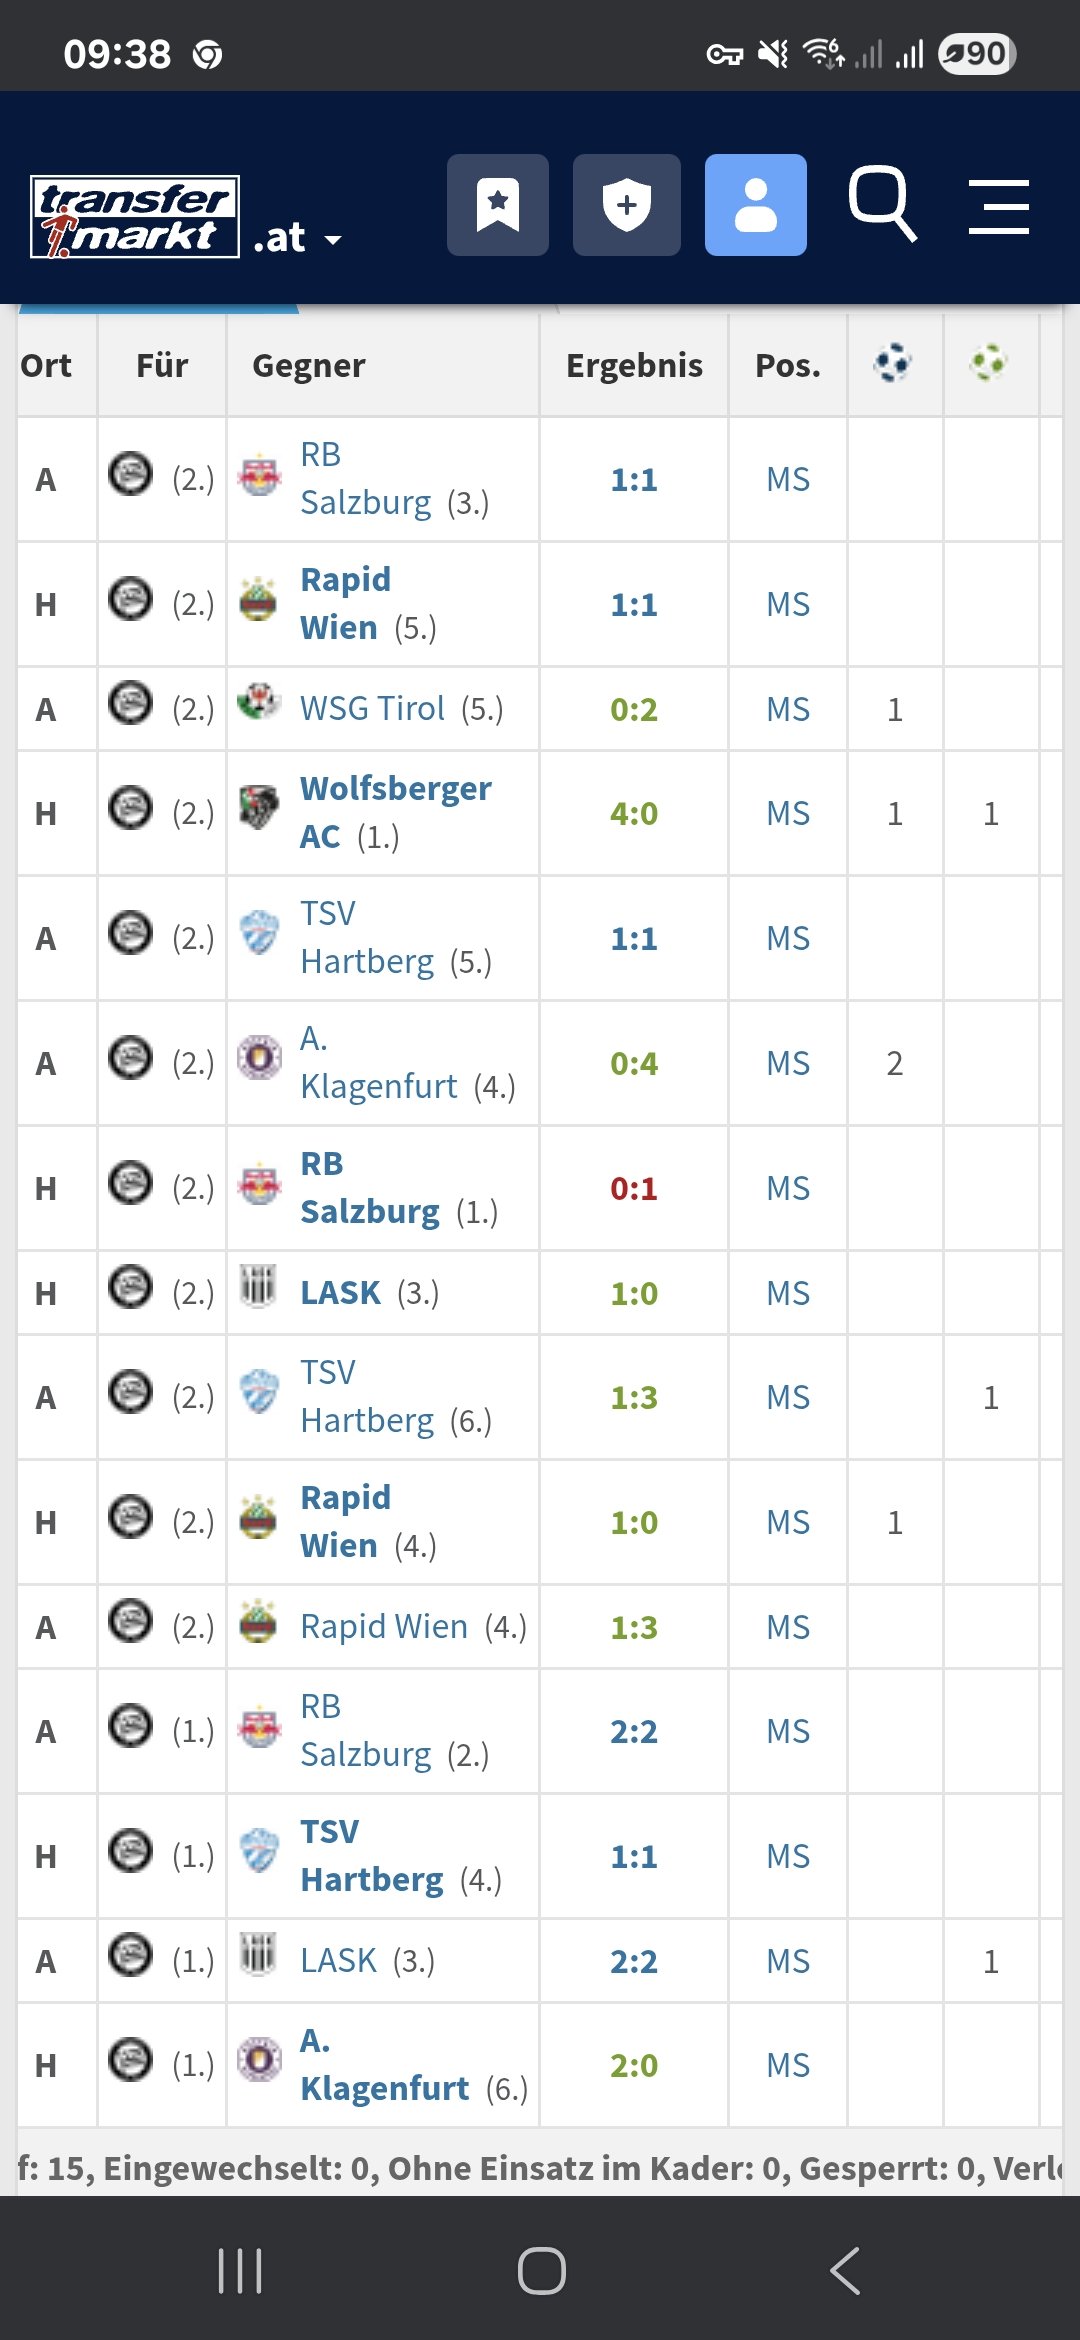Screen dimensions: 1080x2340
Task: Expand the .at country domain dropdown
Action: (x=298, y=238)
